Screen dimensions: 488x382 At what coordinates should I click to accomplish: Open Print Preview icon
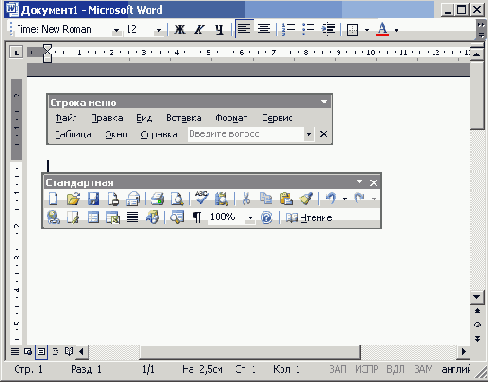(177, 199)
